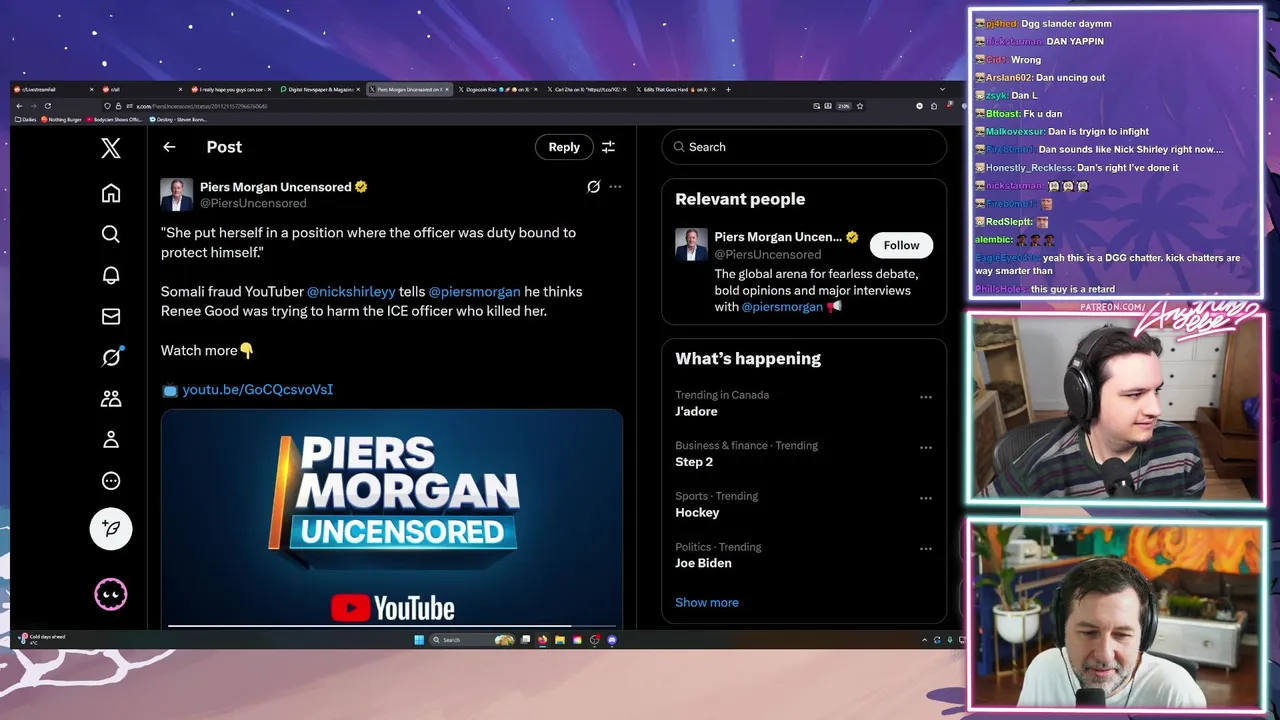Reload the page with browser refresh
Image resolution: width=1280 pixels, height=720 pixels.
(47, 106)
